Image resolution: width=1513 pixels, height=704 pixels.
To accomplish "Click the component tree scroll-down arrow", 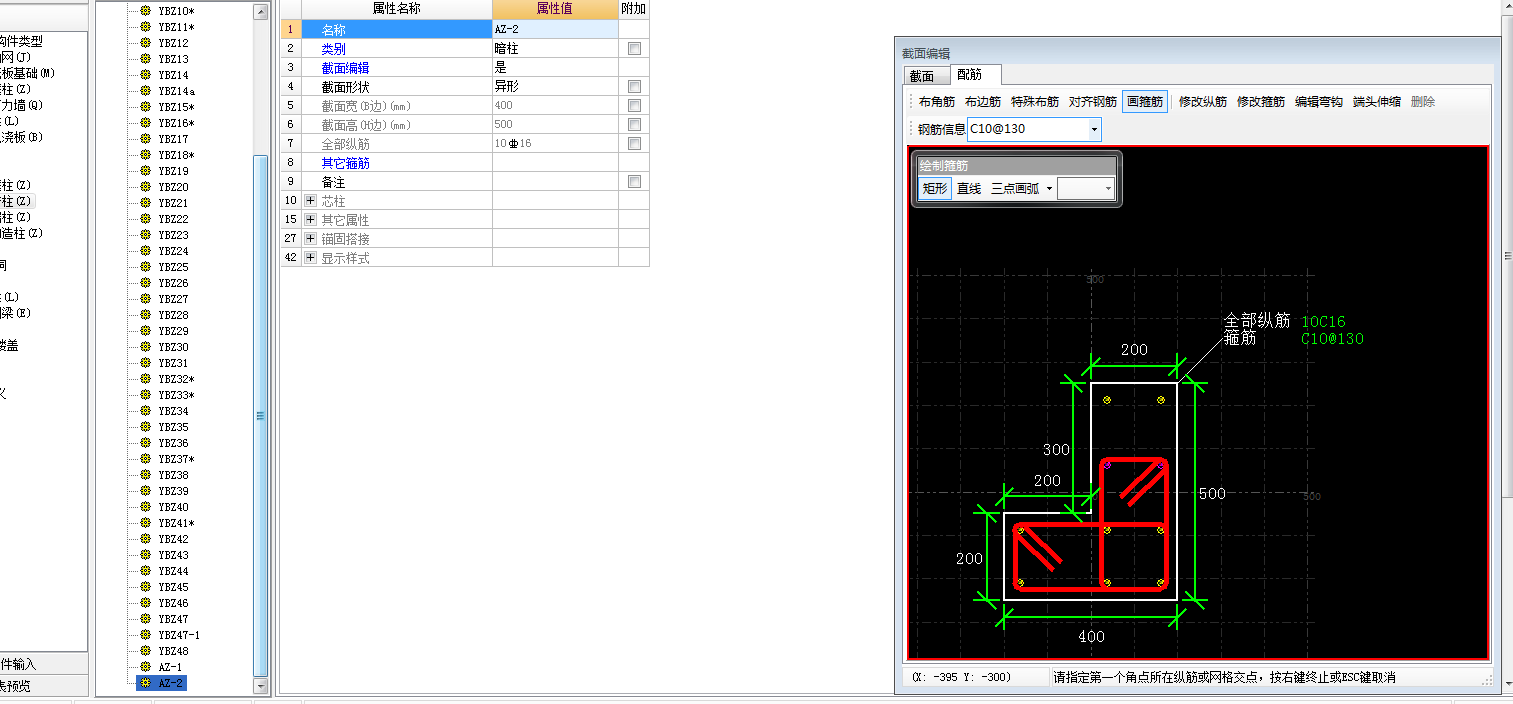I will pyautogui.click(x=261, y=687).
